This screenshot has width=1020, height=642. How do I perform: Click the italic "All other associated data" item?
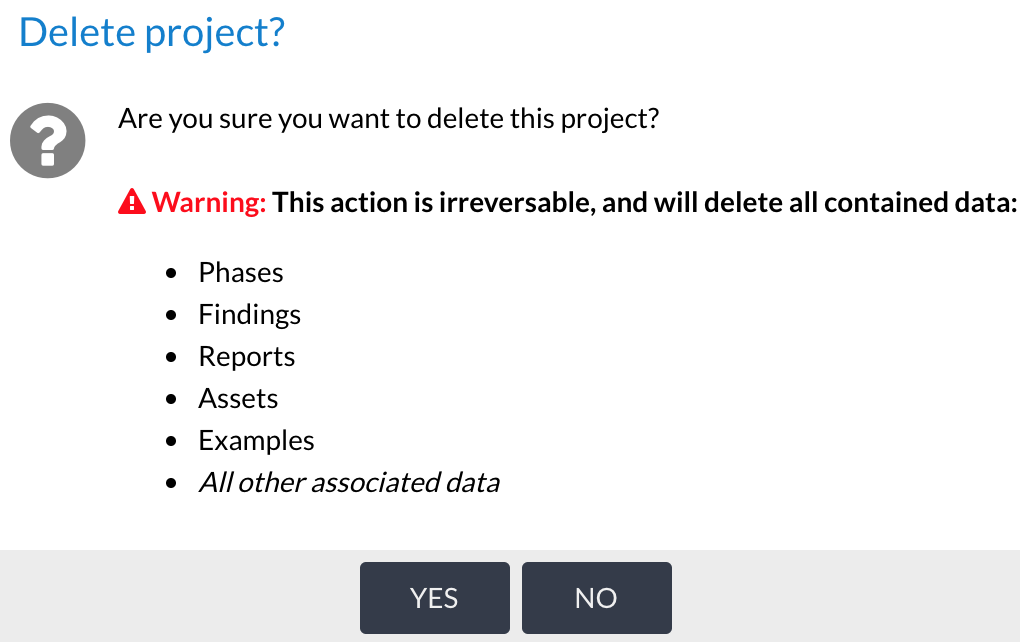pyautogui.click(x=349, y=483)
